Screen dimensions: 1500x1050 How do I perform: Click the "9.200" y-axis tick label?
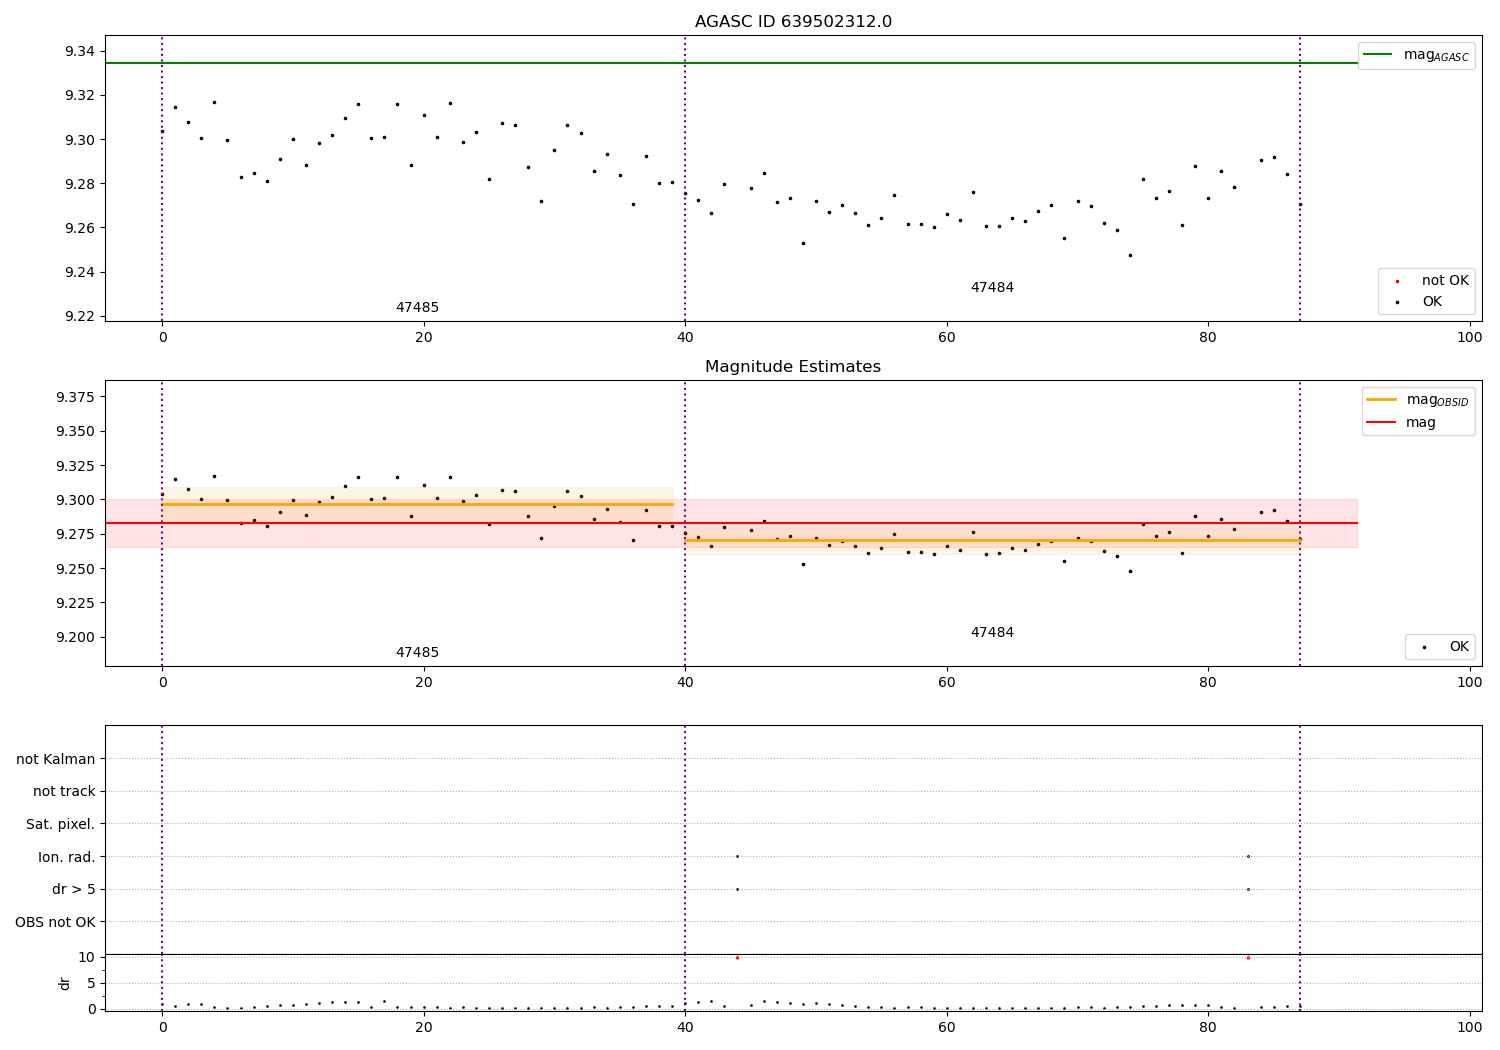pyautogui.click(x=75, y=638)
